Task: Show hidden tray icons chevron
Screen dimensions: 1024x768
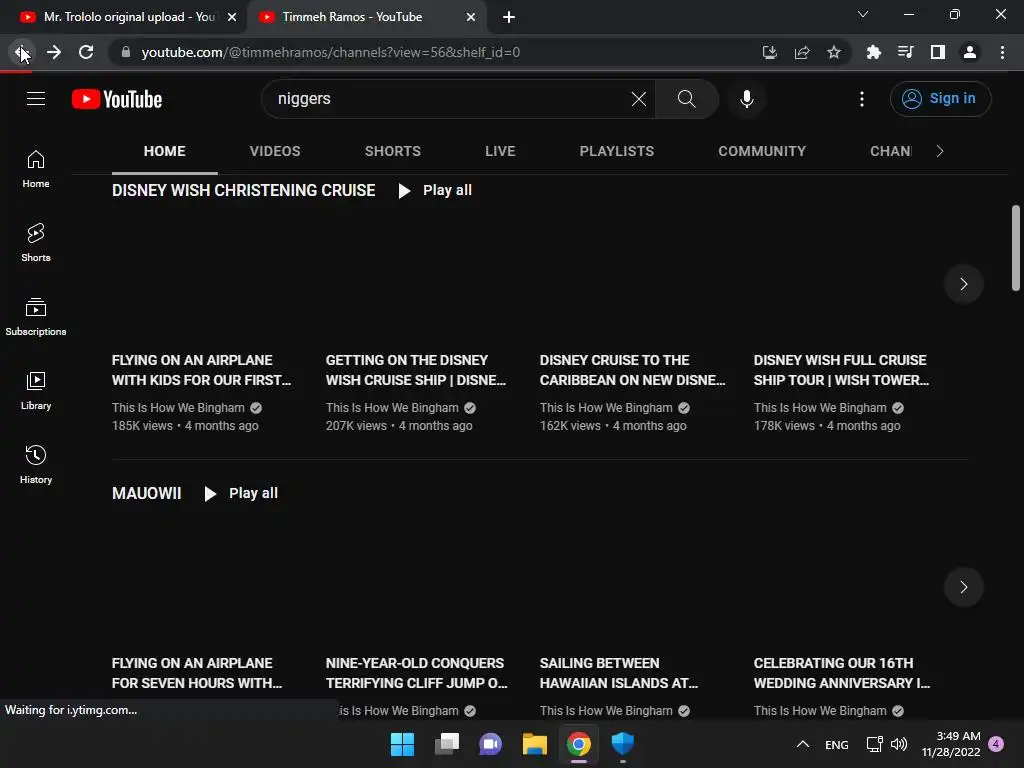Action: (803, 744)
